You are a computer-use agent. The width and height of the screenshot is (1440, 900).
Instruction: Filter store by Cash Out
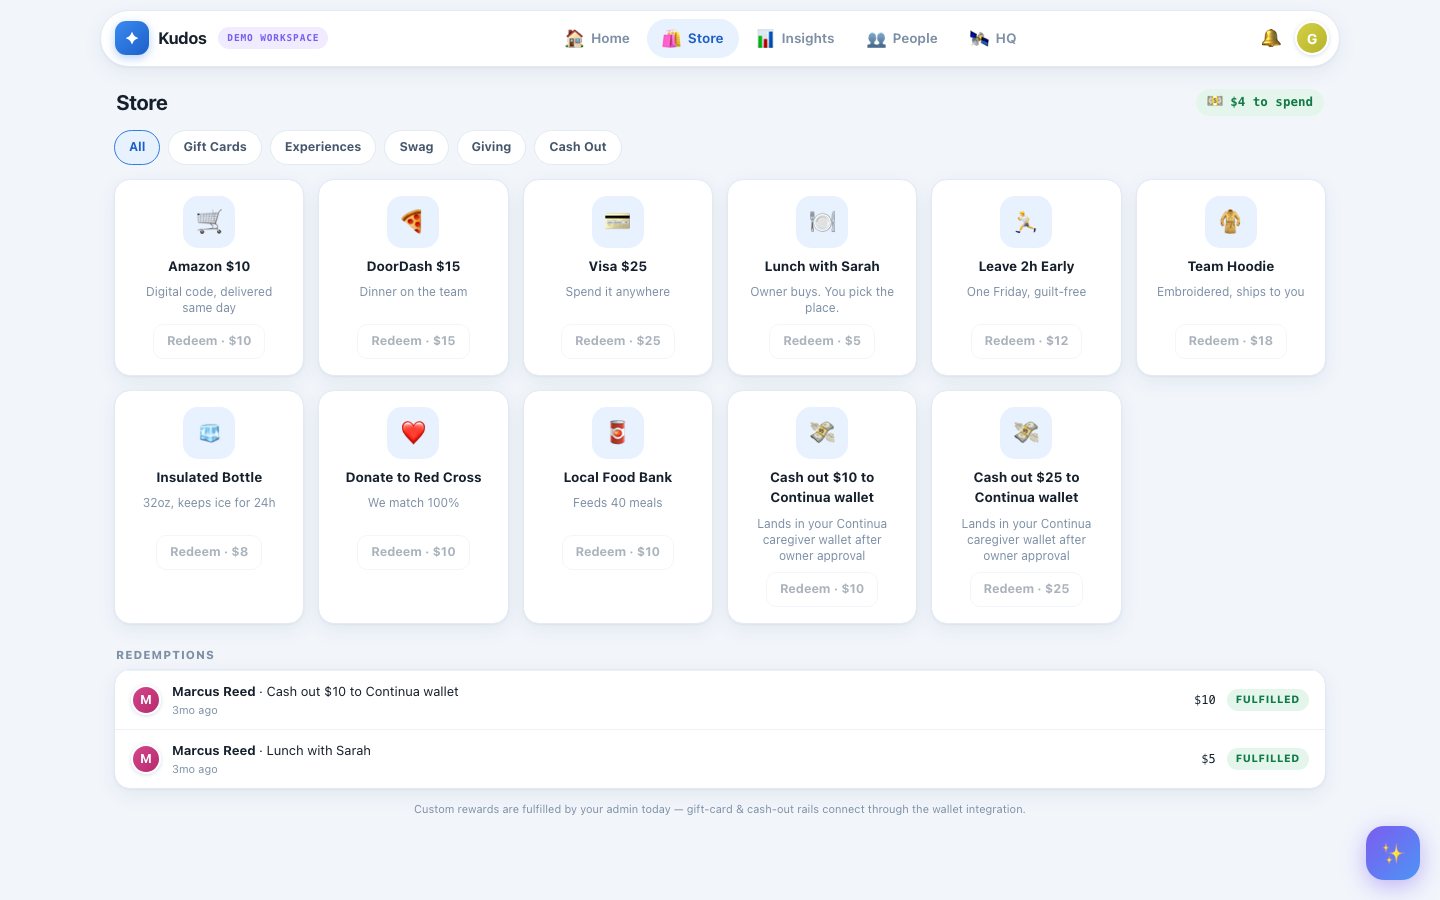(x=578, y=147)
